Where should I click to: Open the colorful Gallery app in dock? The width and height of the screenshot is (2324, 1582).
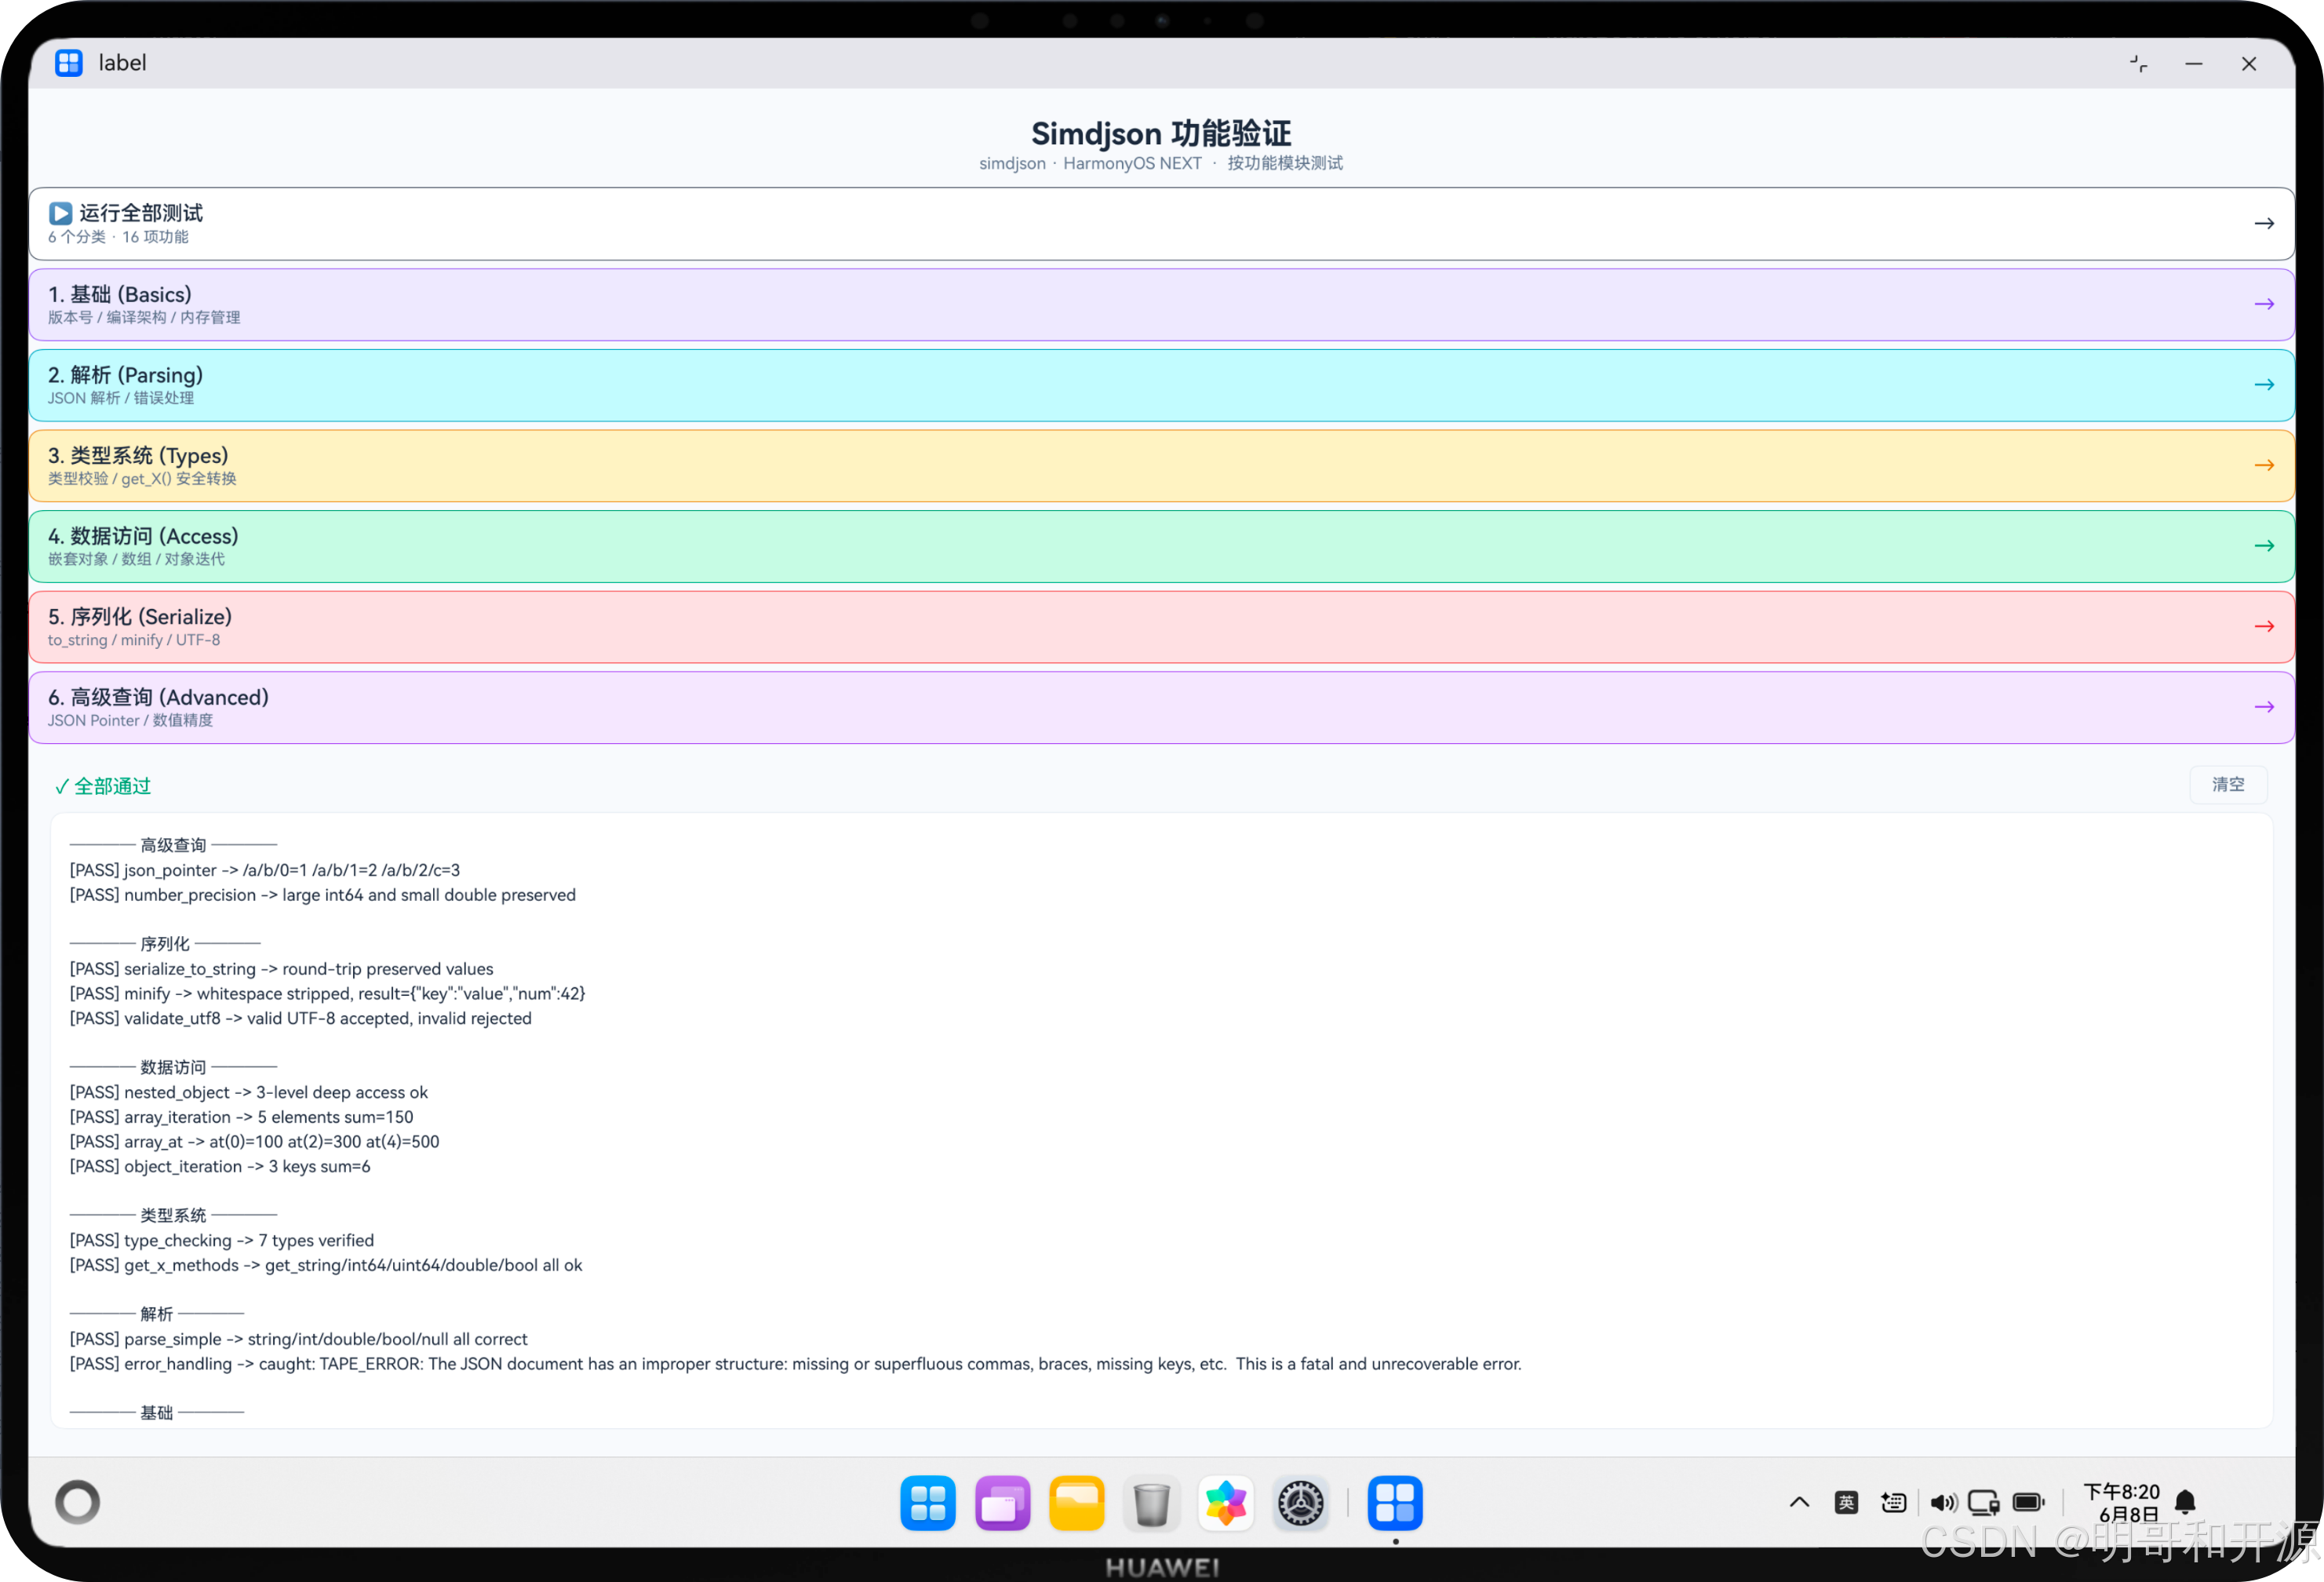point(1226,1503)
